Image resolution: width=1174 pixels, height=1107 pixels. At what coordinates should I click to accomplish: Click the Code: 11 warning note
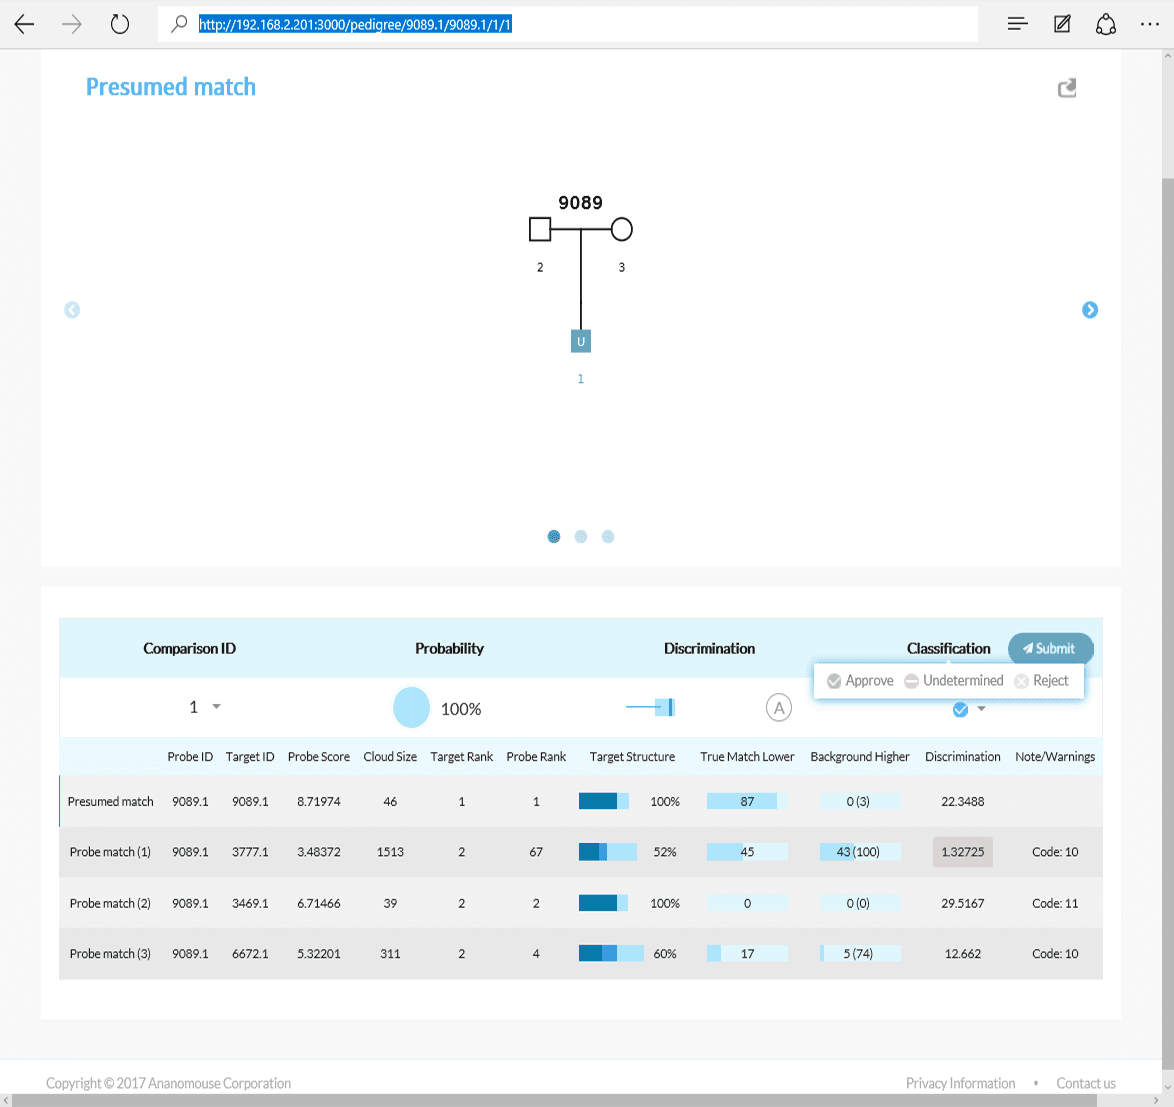[x=1055, y=903]
